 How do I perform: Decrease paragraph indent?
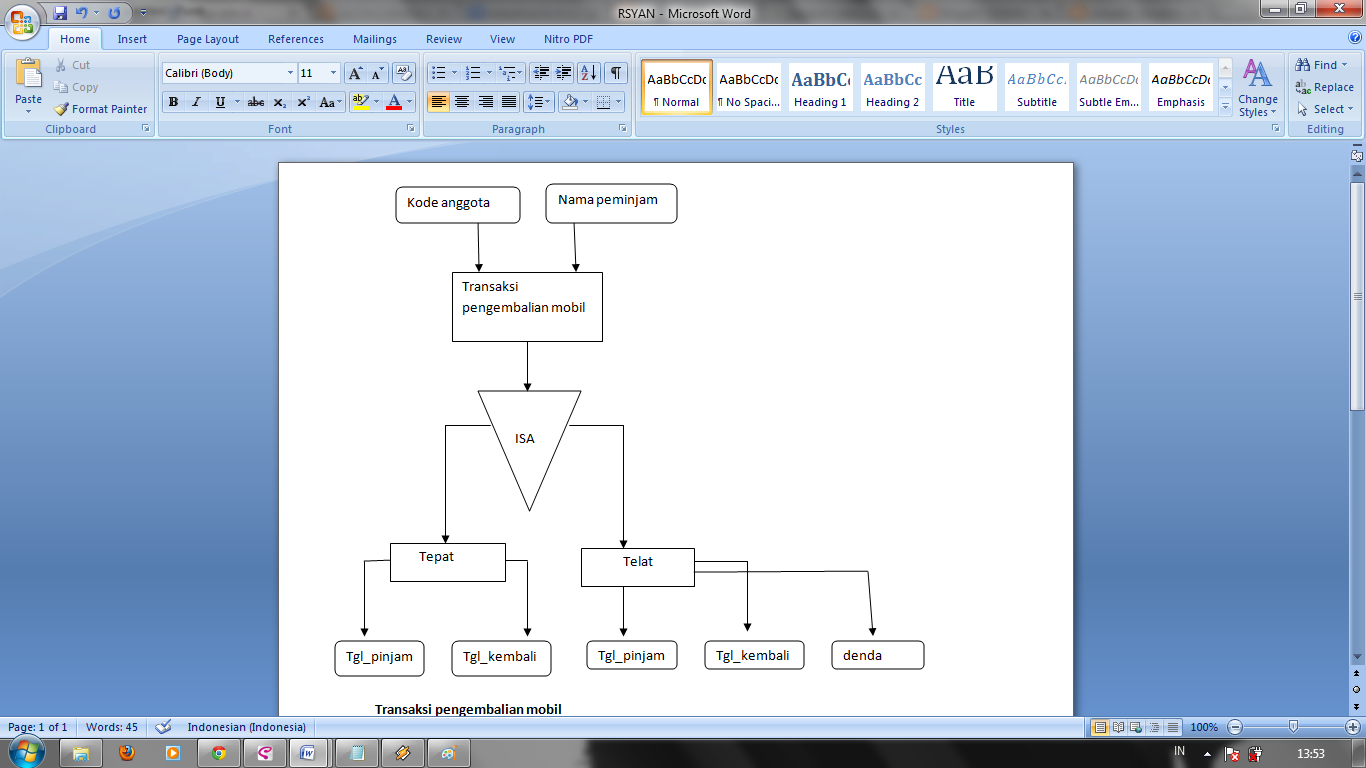[541, 73]
